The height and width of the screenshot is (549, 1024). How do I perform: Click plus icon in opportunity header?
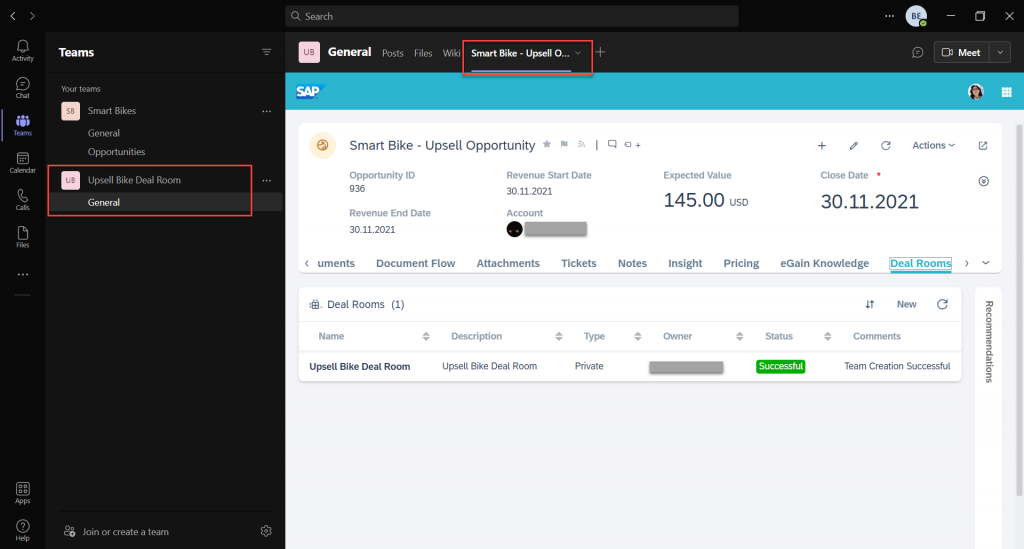[822, 146]
